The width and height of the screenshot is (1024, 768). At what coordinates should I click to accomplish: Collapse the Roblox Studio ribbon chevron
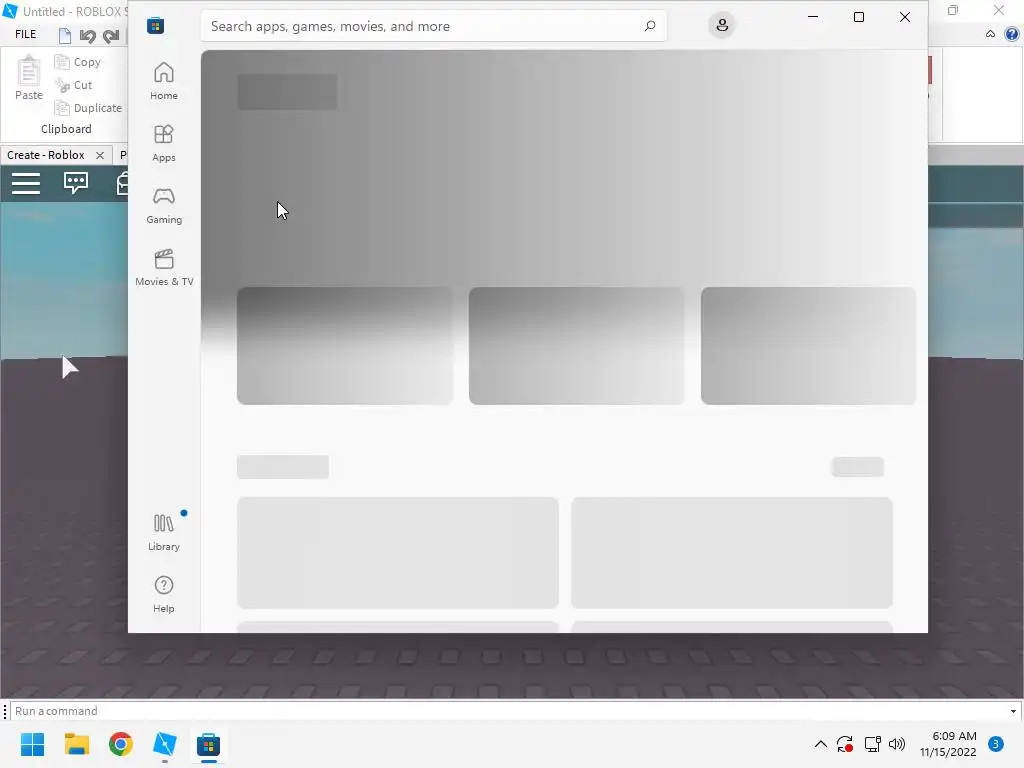coord(991,34)
